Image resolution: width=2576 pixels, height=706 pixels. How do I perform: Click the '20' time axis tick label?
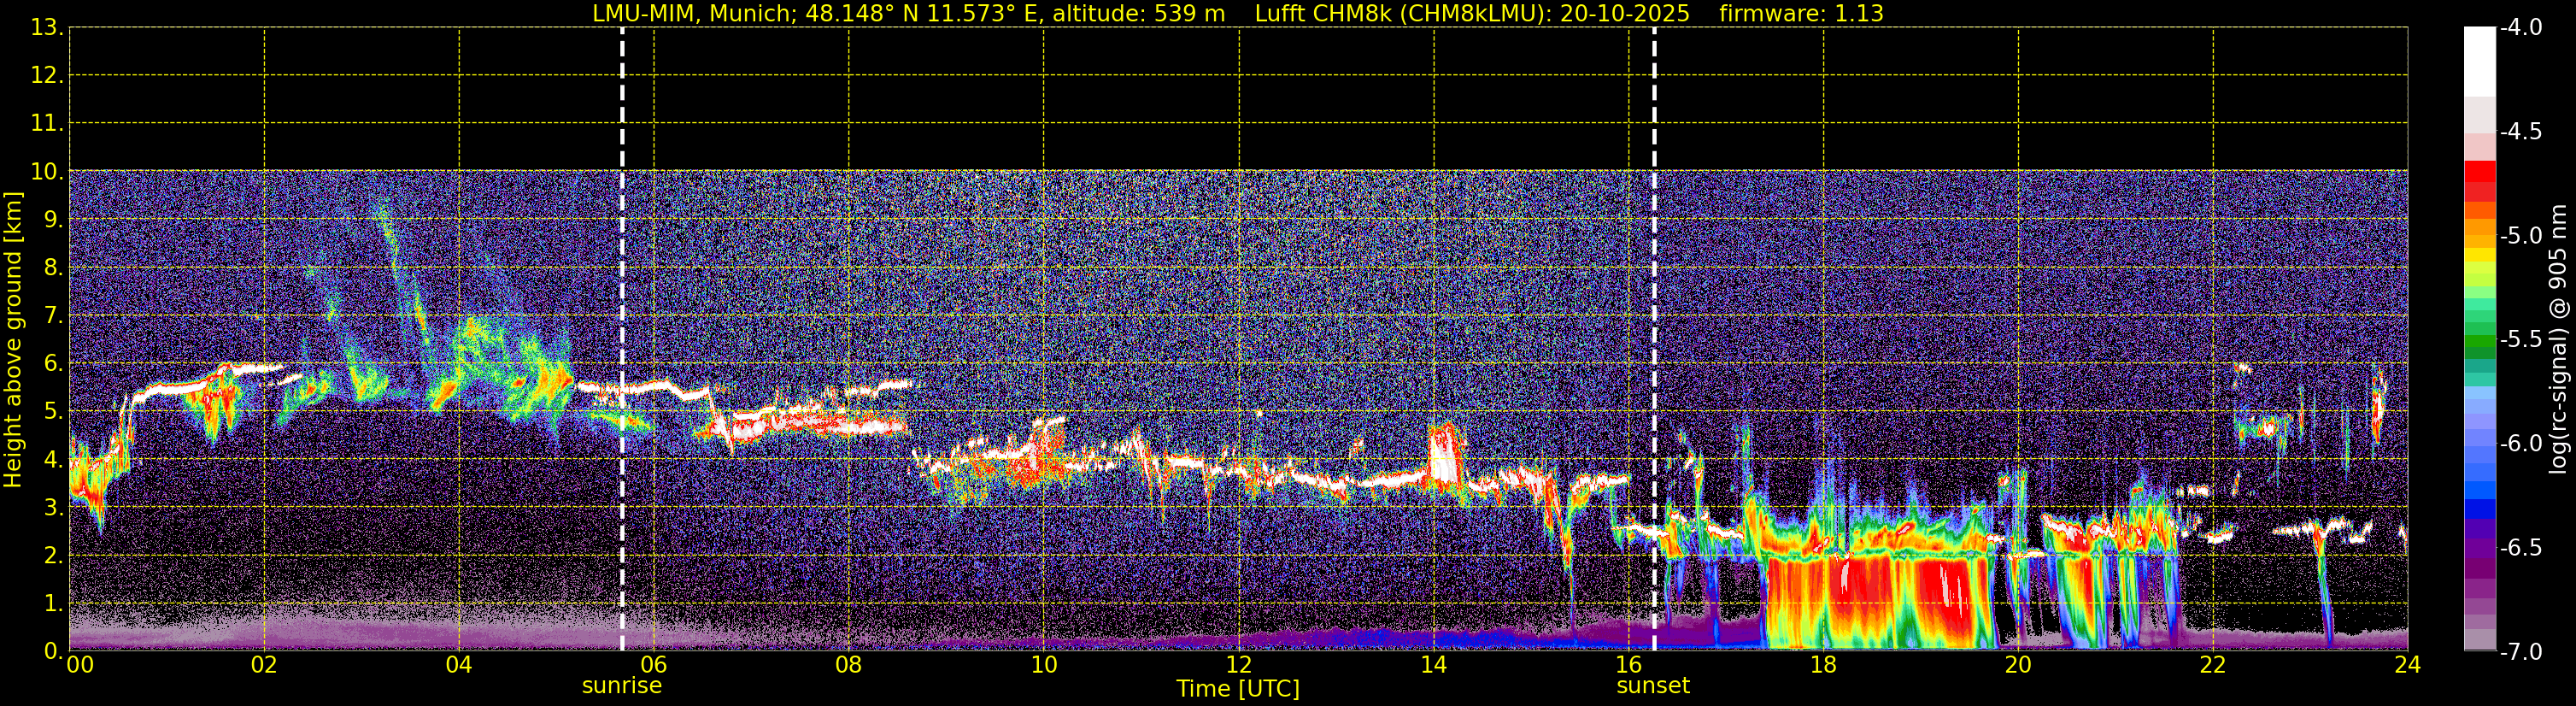tap(2018, 665)
